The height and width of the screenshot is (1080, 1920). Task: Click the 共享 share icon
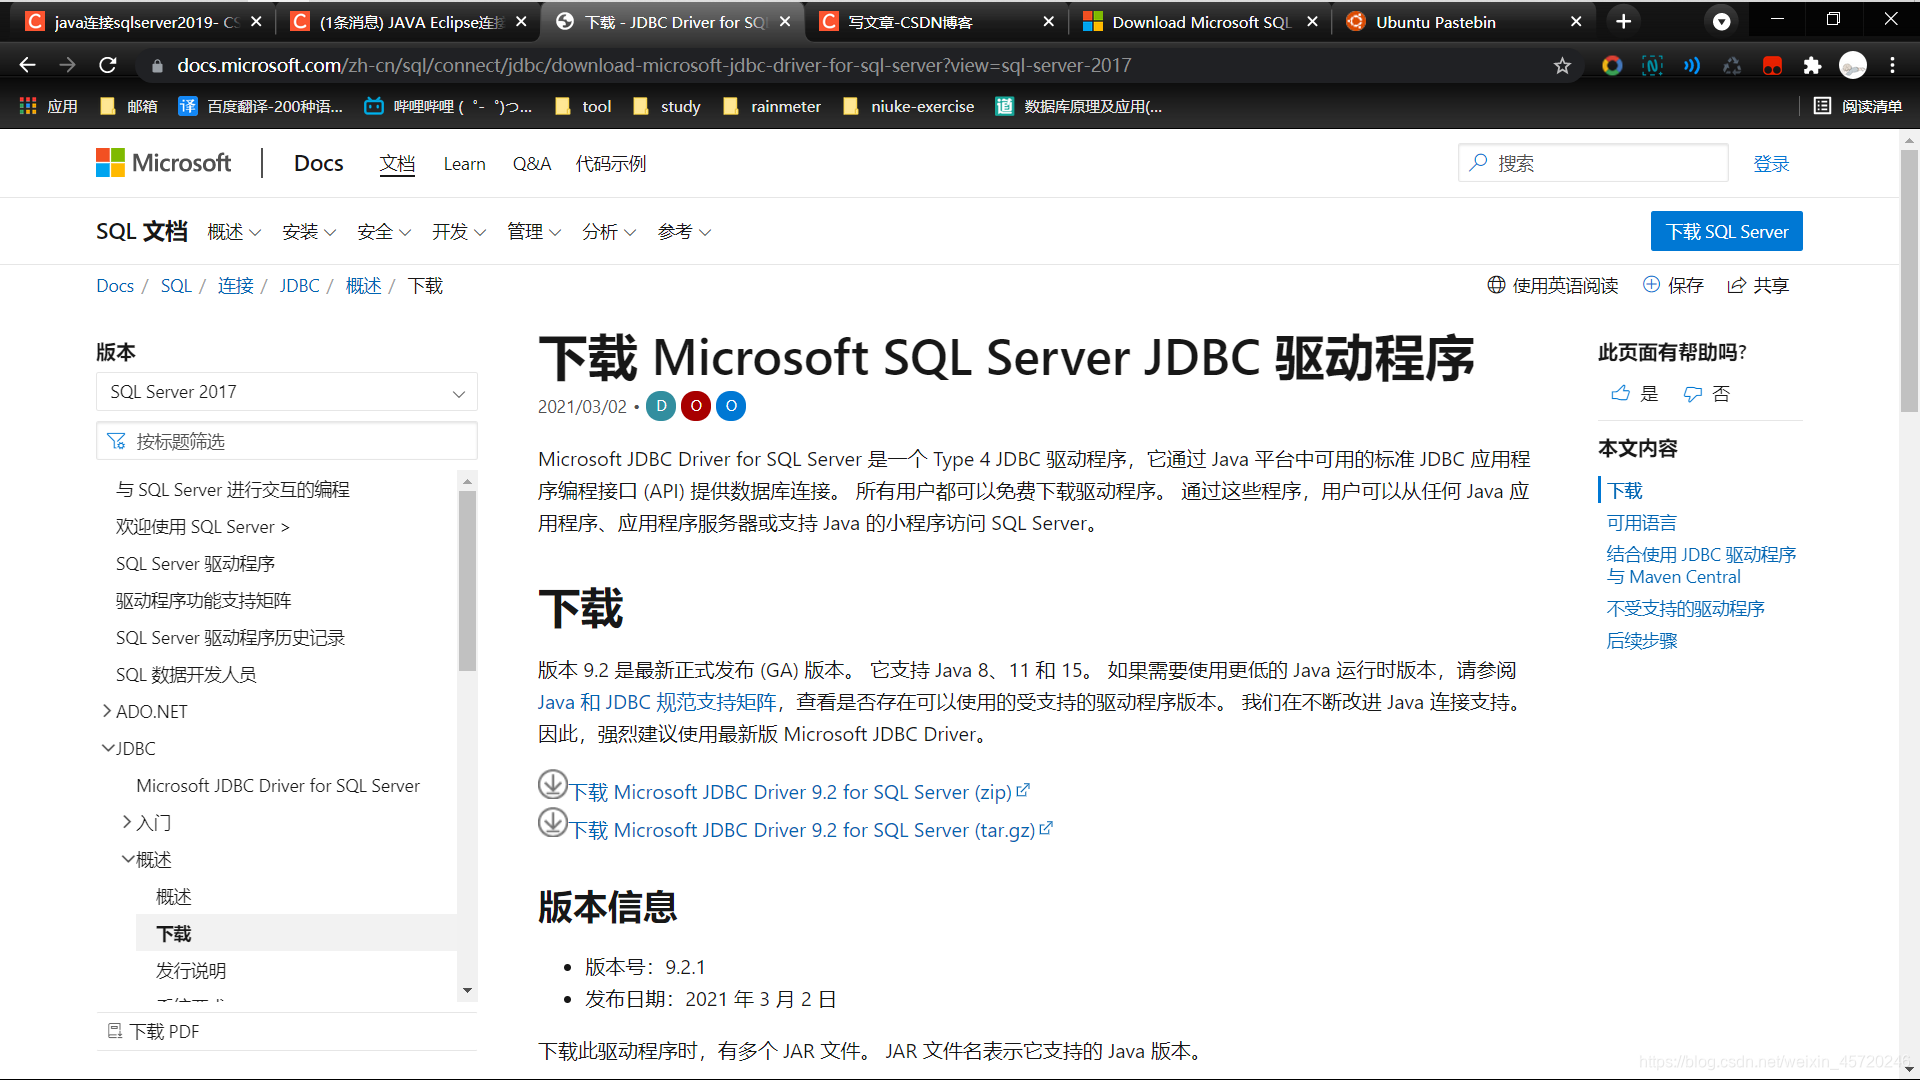[1737, 285]
